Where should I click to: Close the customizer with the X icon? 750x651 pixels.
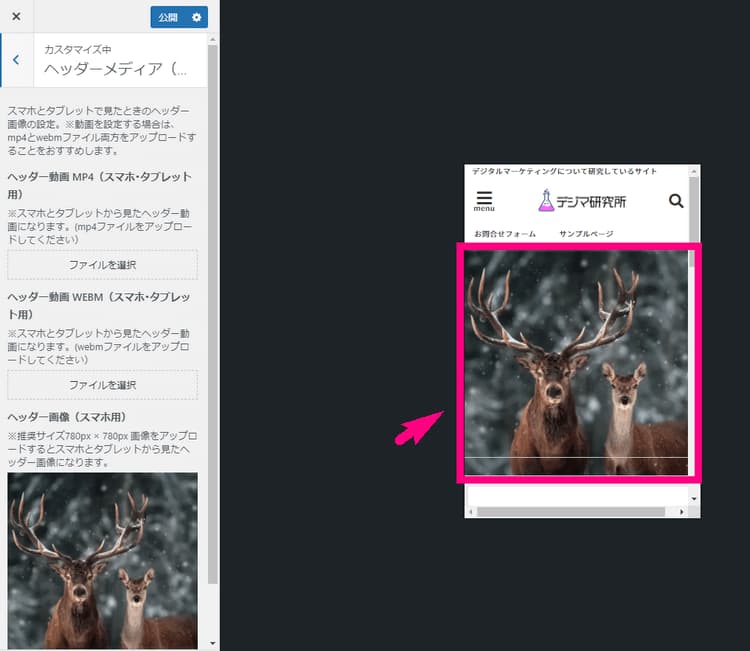coord(16,17)
